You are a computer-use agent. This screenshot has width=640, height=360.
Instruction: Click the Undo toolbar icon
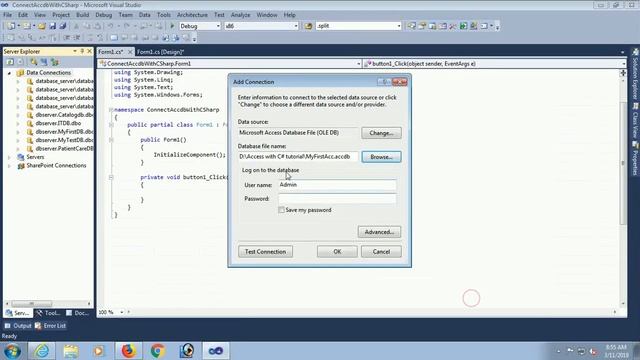point(110,26)
